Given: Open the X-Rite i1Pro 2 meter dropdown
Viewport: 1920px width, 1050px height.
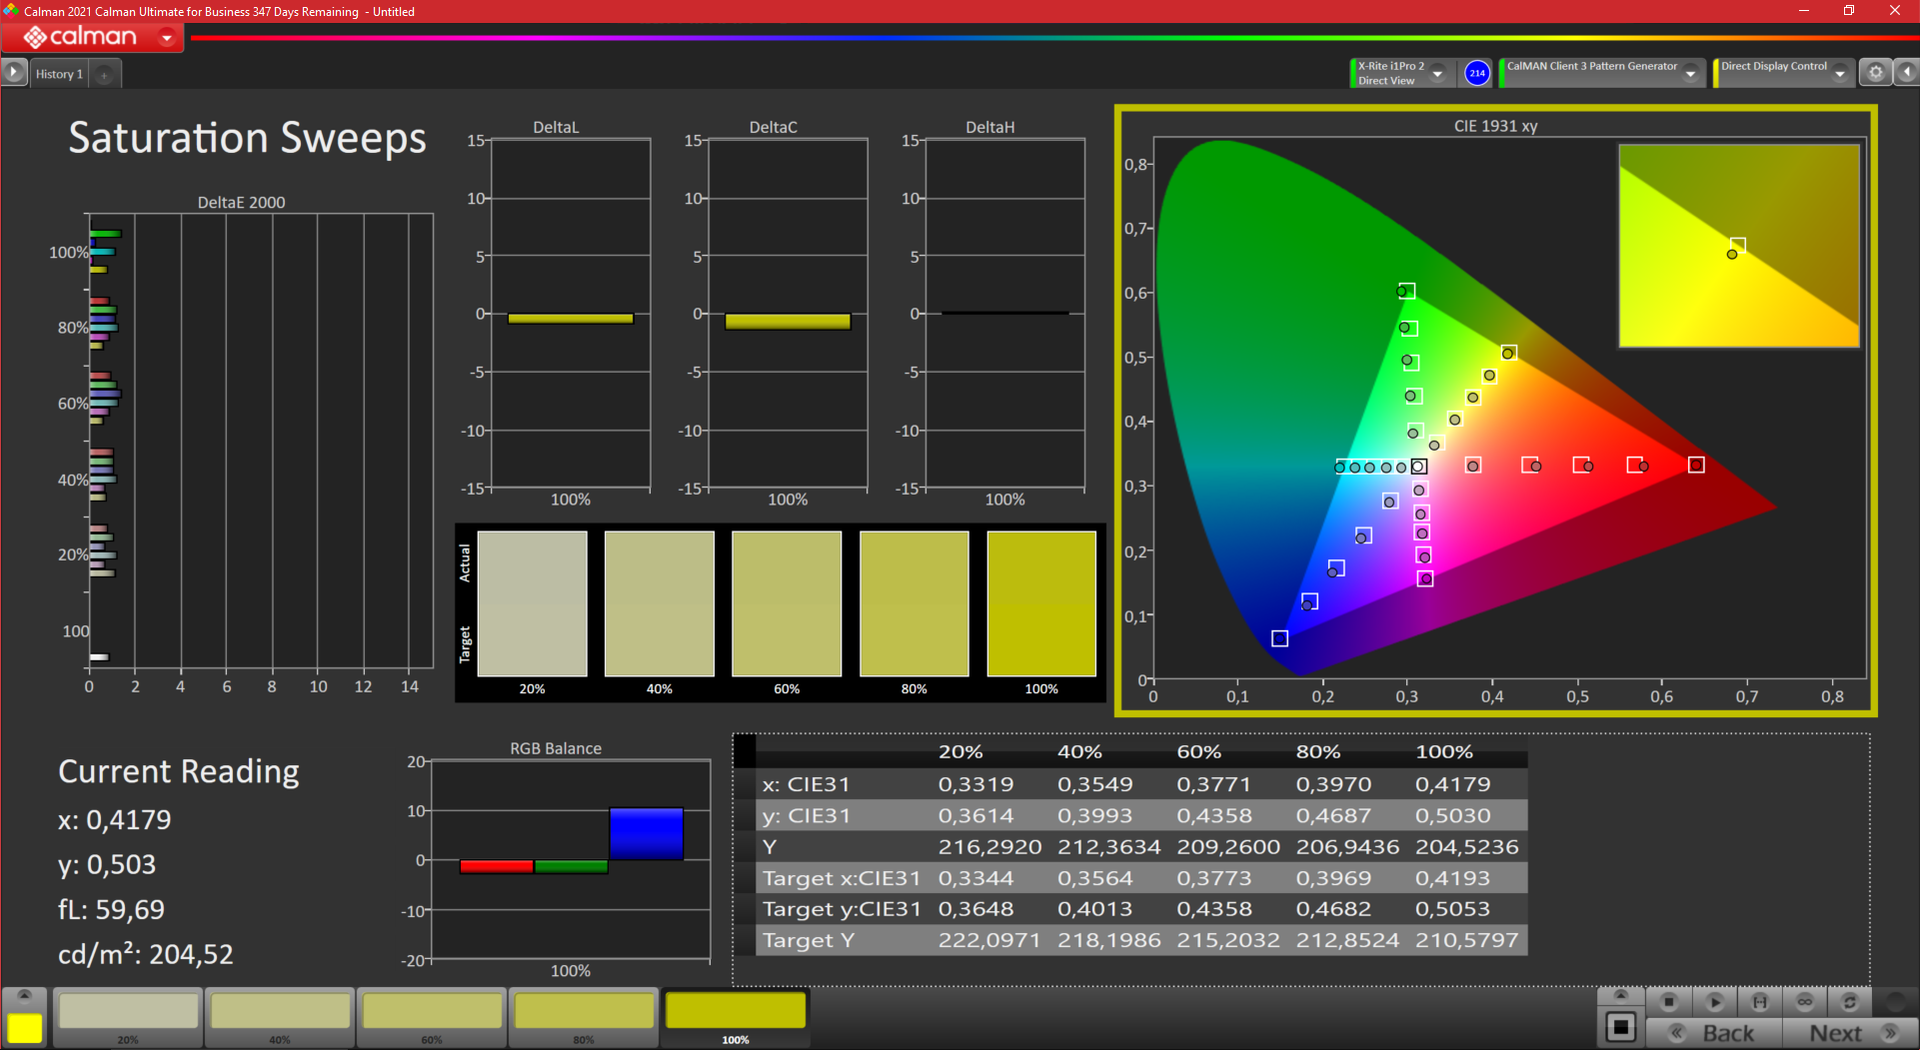Looking at the screenshot, I should coord(1438,73).
